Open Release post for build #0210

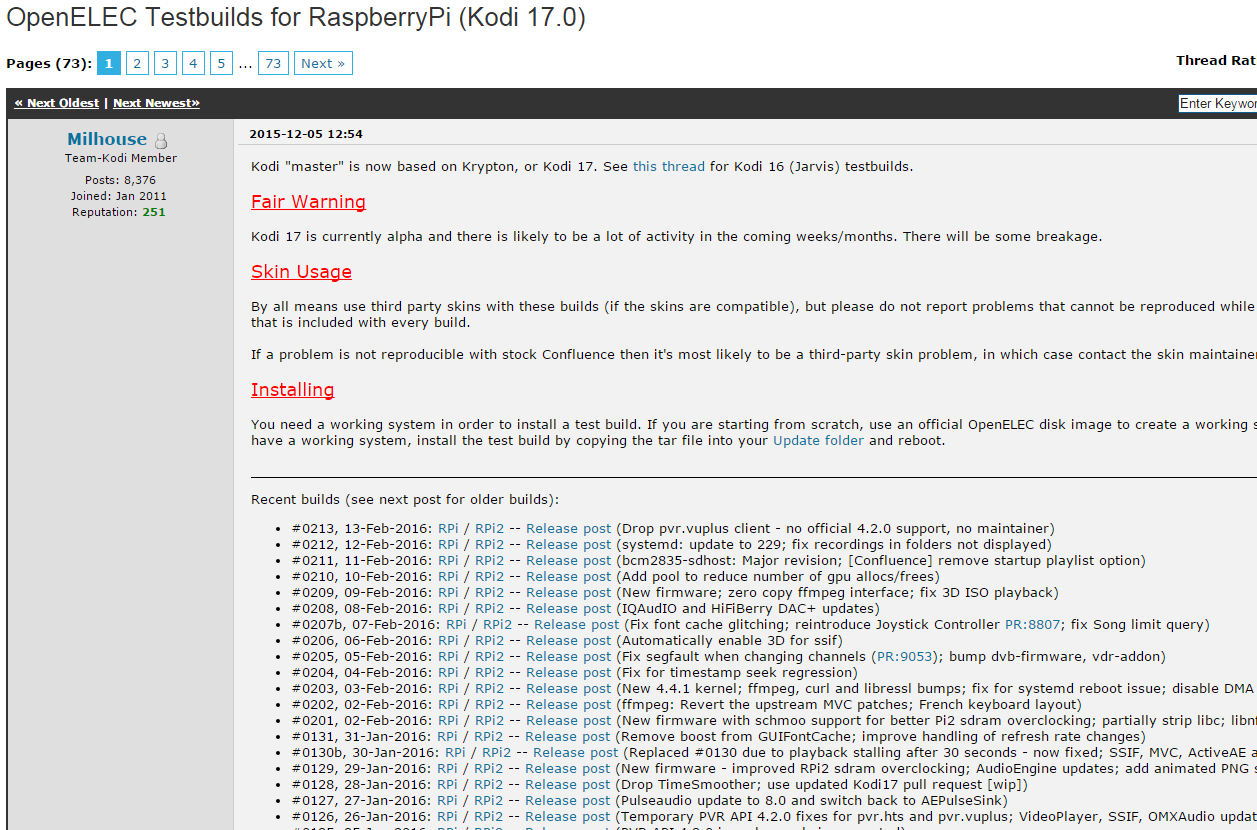coord(568,576)
